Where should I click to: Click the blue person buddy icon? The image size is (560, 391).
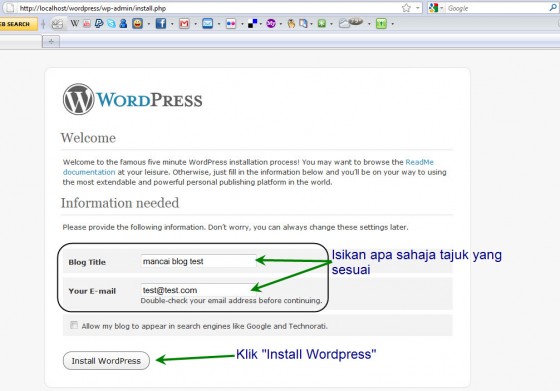coord(123,24)
